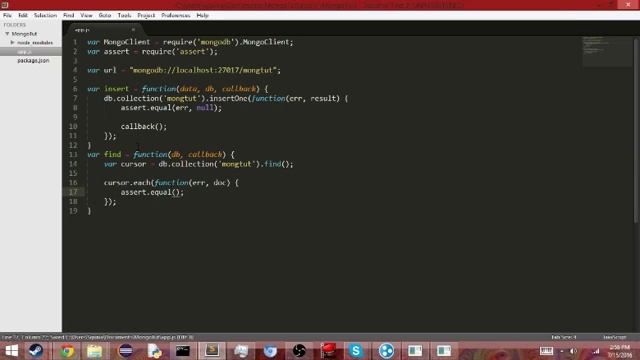Change Tab Size in status bar
The height and width of the screenshot is (360, 640).
[x=564, y=337]
